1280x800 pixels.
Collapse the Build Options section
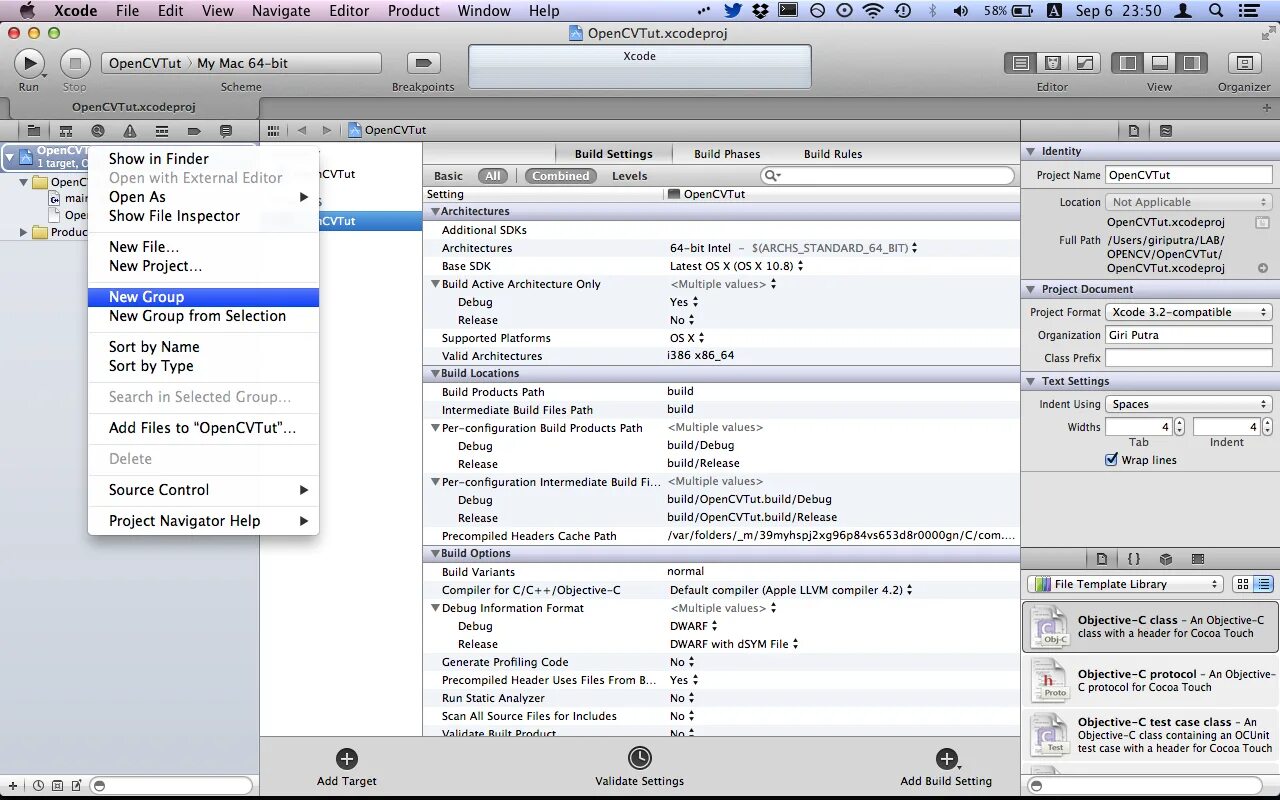coord(435,554)
